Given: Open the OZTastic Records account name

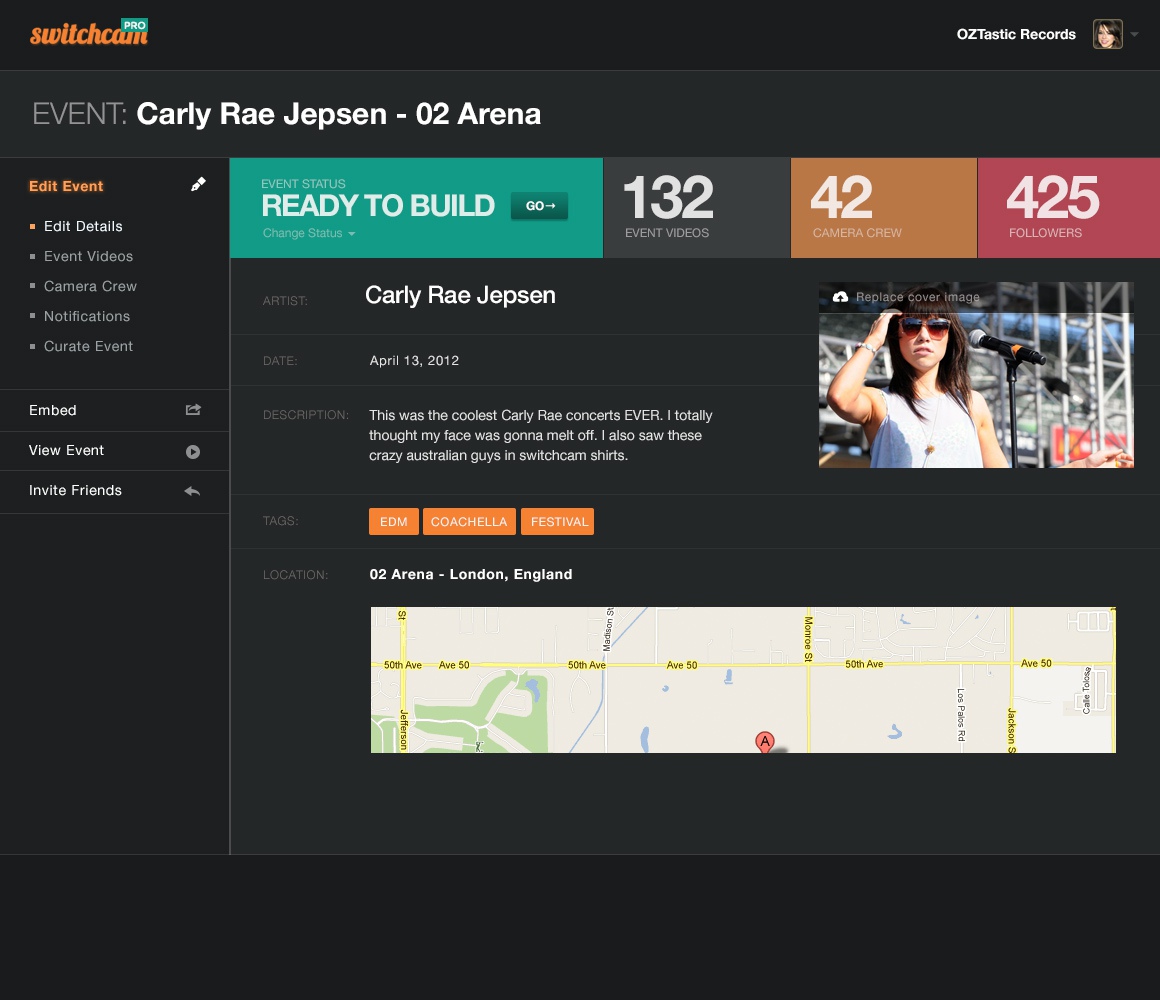Looking at the screenshot, I should (1015, 34).
